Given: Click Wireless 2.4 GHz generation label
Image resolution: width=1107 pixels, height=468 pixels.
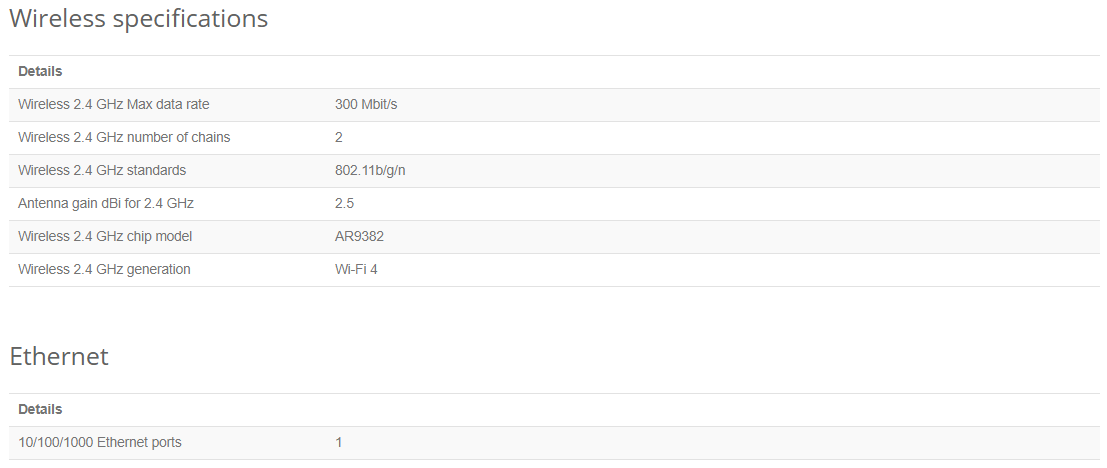Looking at the screenshot, I should (x=104, y=270).
